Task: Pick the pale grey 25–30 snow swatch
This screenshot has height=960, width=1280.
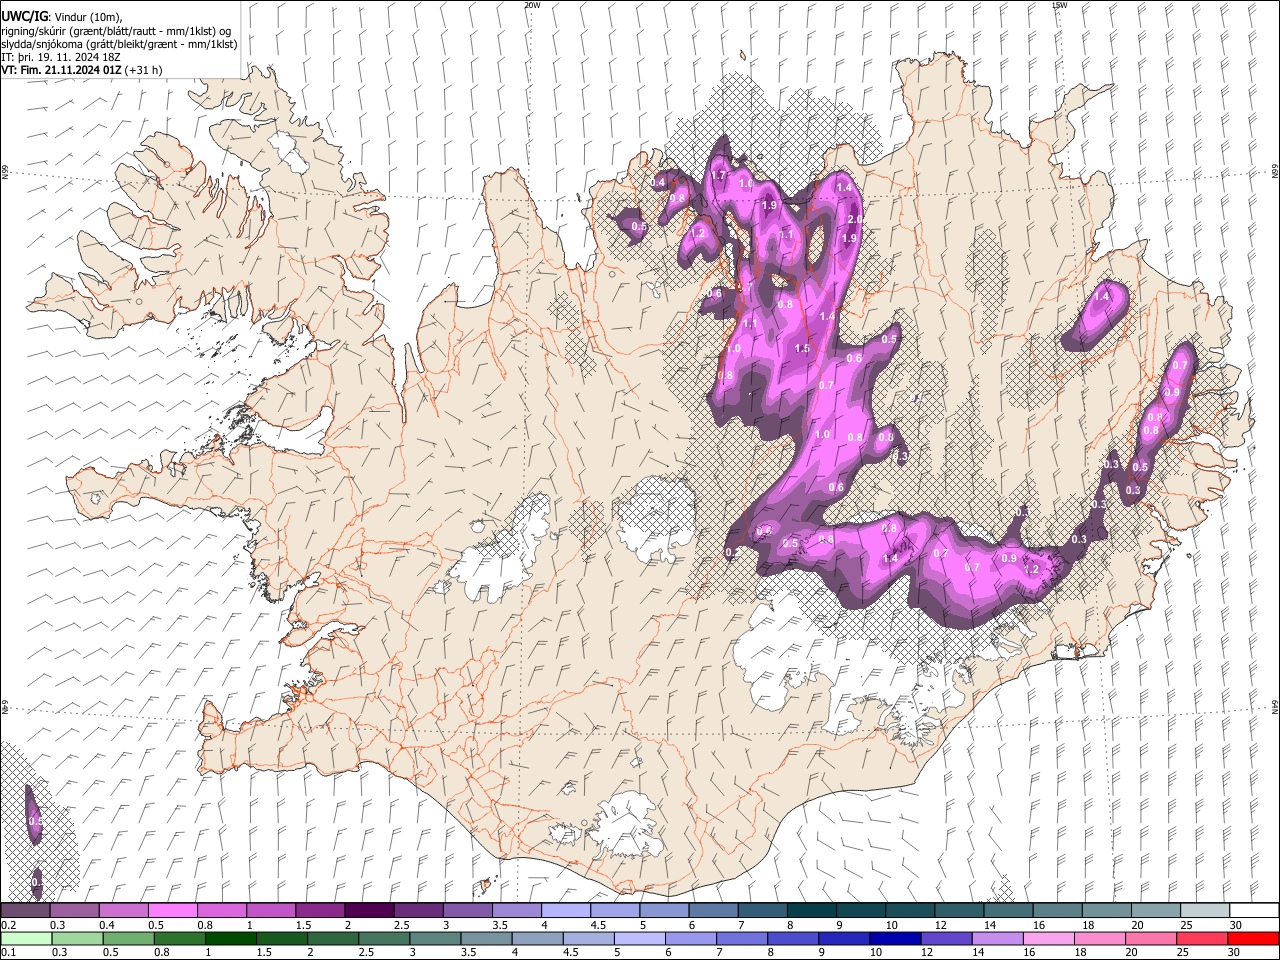Action: coord(1205,910)
